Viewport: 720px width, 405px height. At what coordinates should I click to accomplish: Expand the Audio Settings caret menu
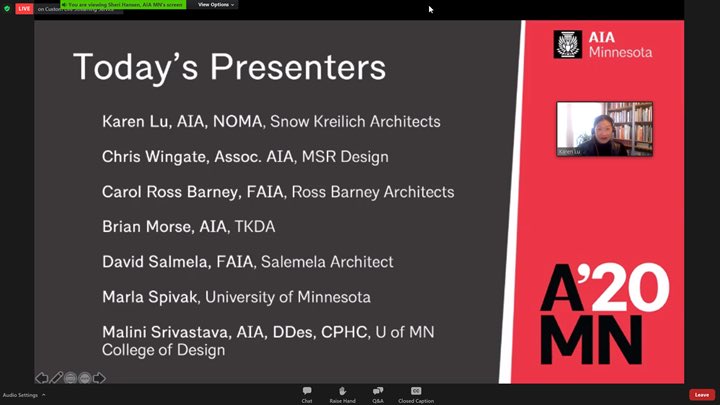tap(44, 395)
